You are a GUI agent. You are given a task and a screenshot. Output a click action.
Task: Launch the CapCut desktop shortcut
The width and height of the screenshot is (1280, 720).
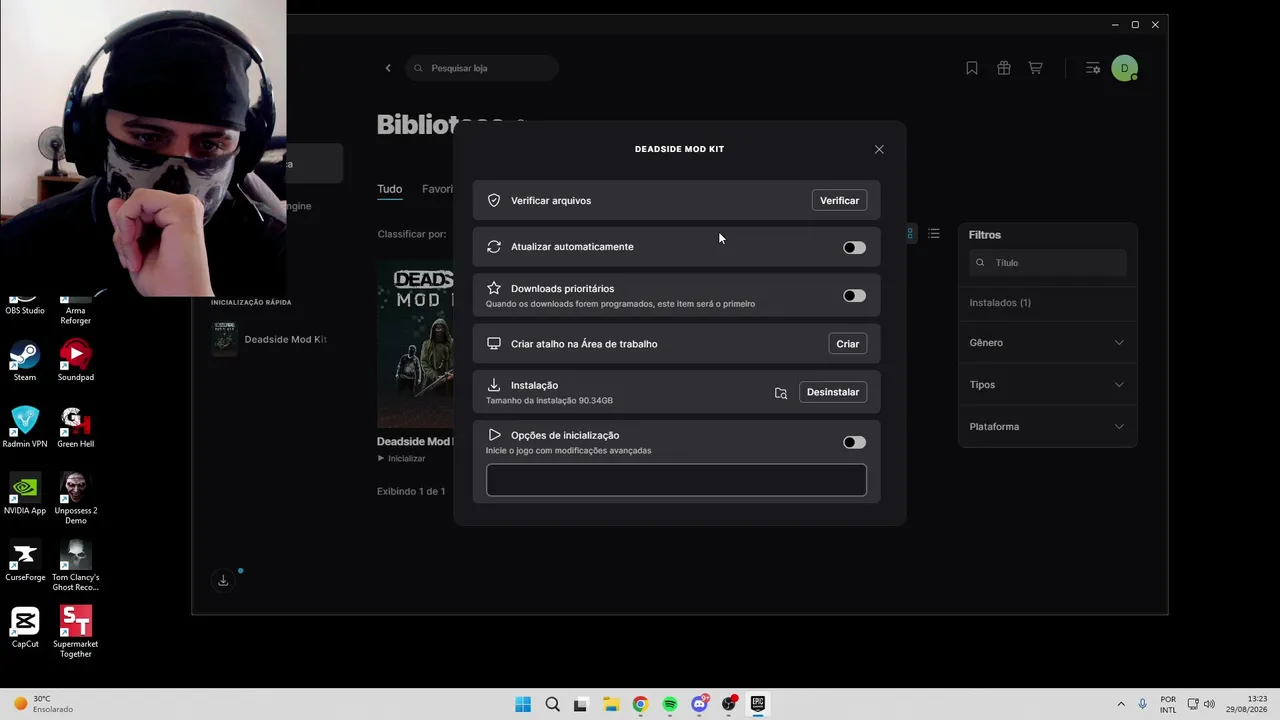pyautogui.click(x=25, y=628)
